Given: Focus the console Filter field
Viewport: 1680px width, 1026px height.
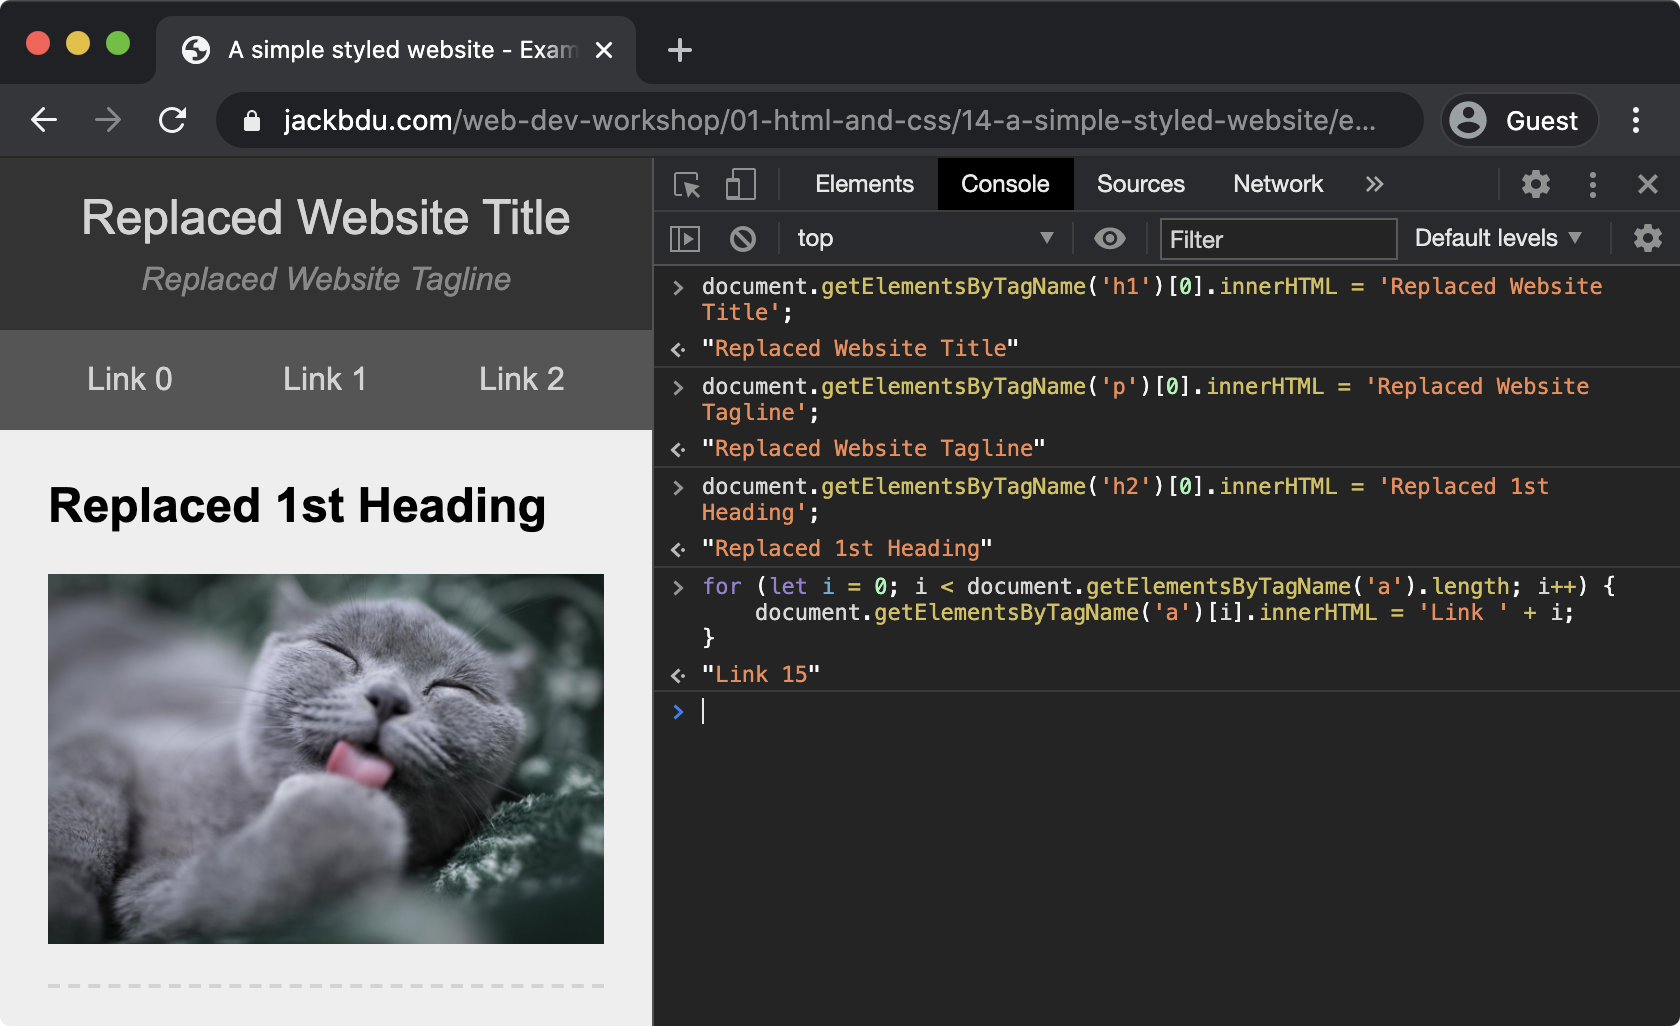Looking at the screenshot, I should click(x=1278, y=239).
